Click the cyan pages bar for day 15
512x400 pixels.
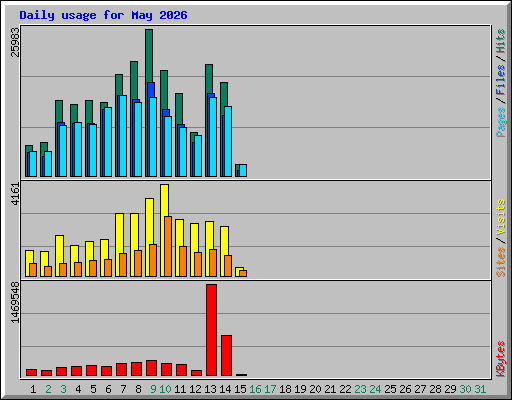pos(243,170)
